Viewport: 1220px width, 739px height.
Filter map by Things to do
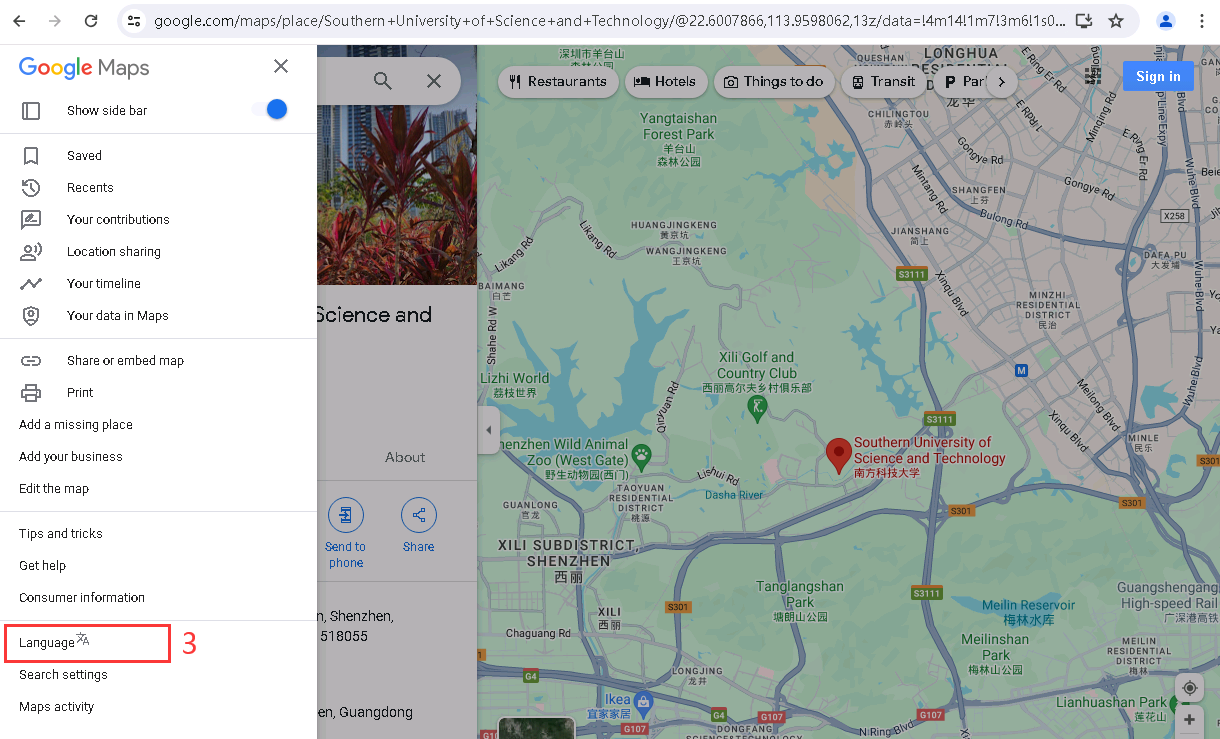pos(774,82)
